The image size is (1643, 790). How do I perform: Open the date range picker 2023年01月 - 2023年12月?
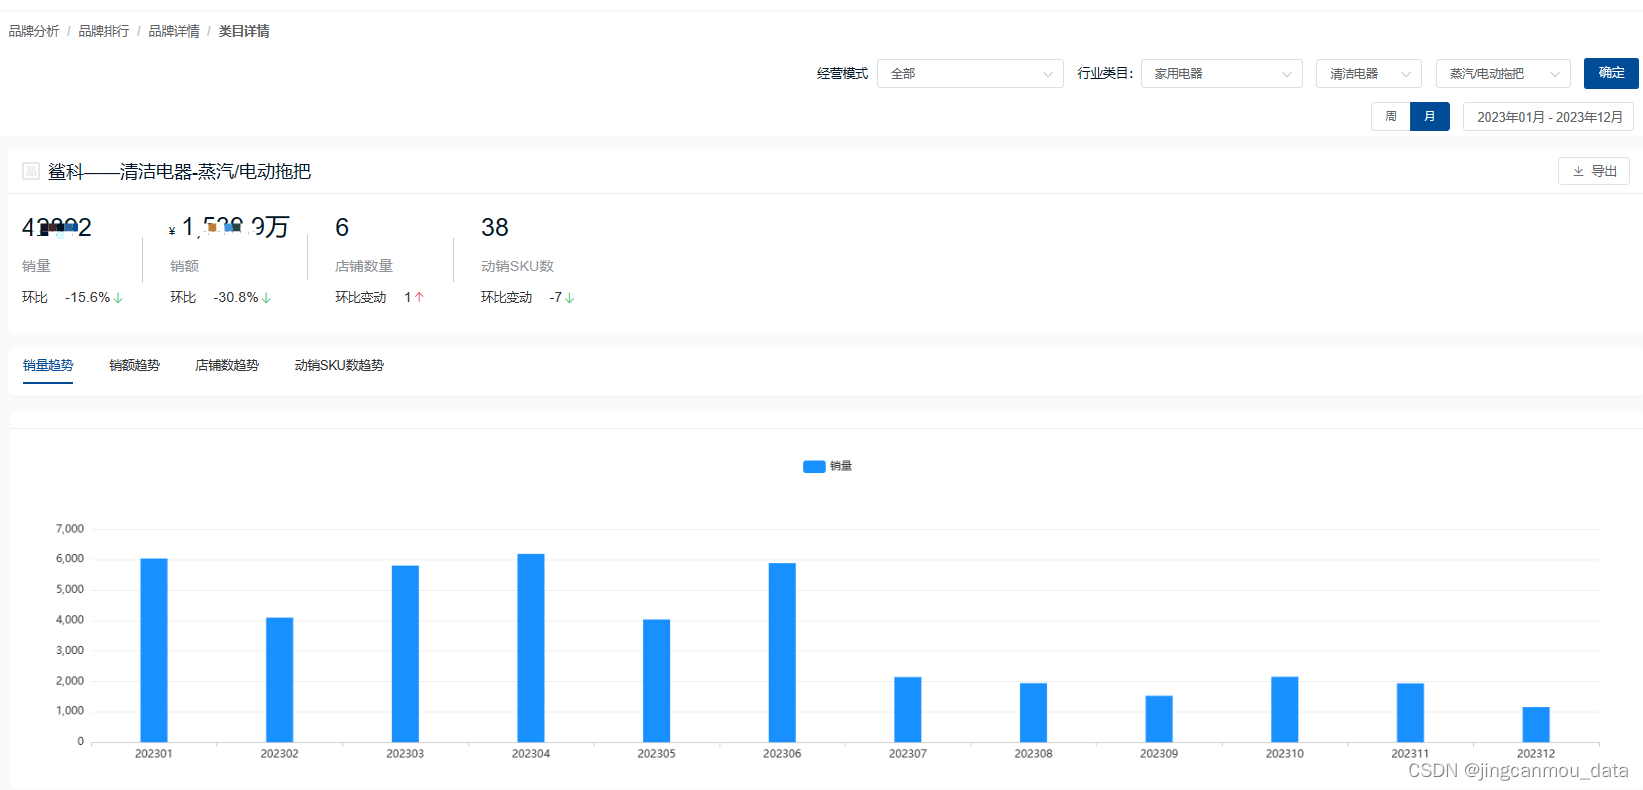[x=1549, y=116]
